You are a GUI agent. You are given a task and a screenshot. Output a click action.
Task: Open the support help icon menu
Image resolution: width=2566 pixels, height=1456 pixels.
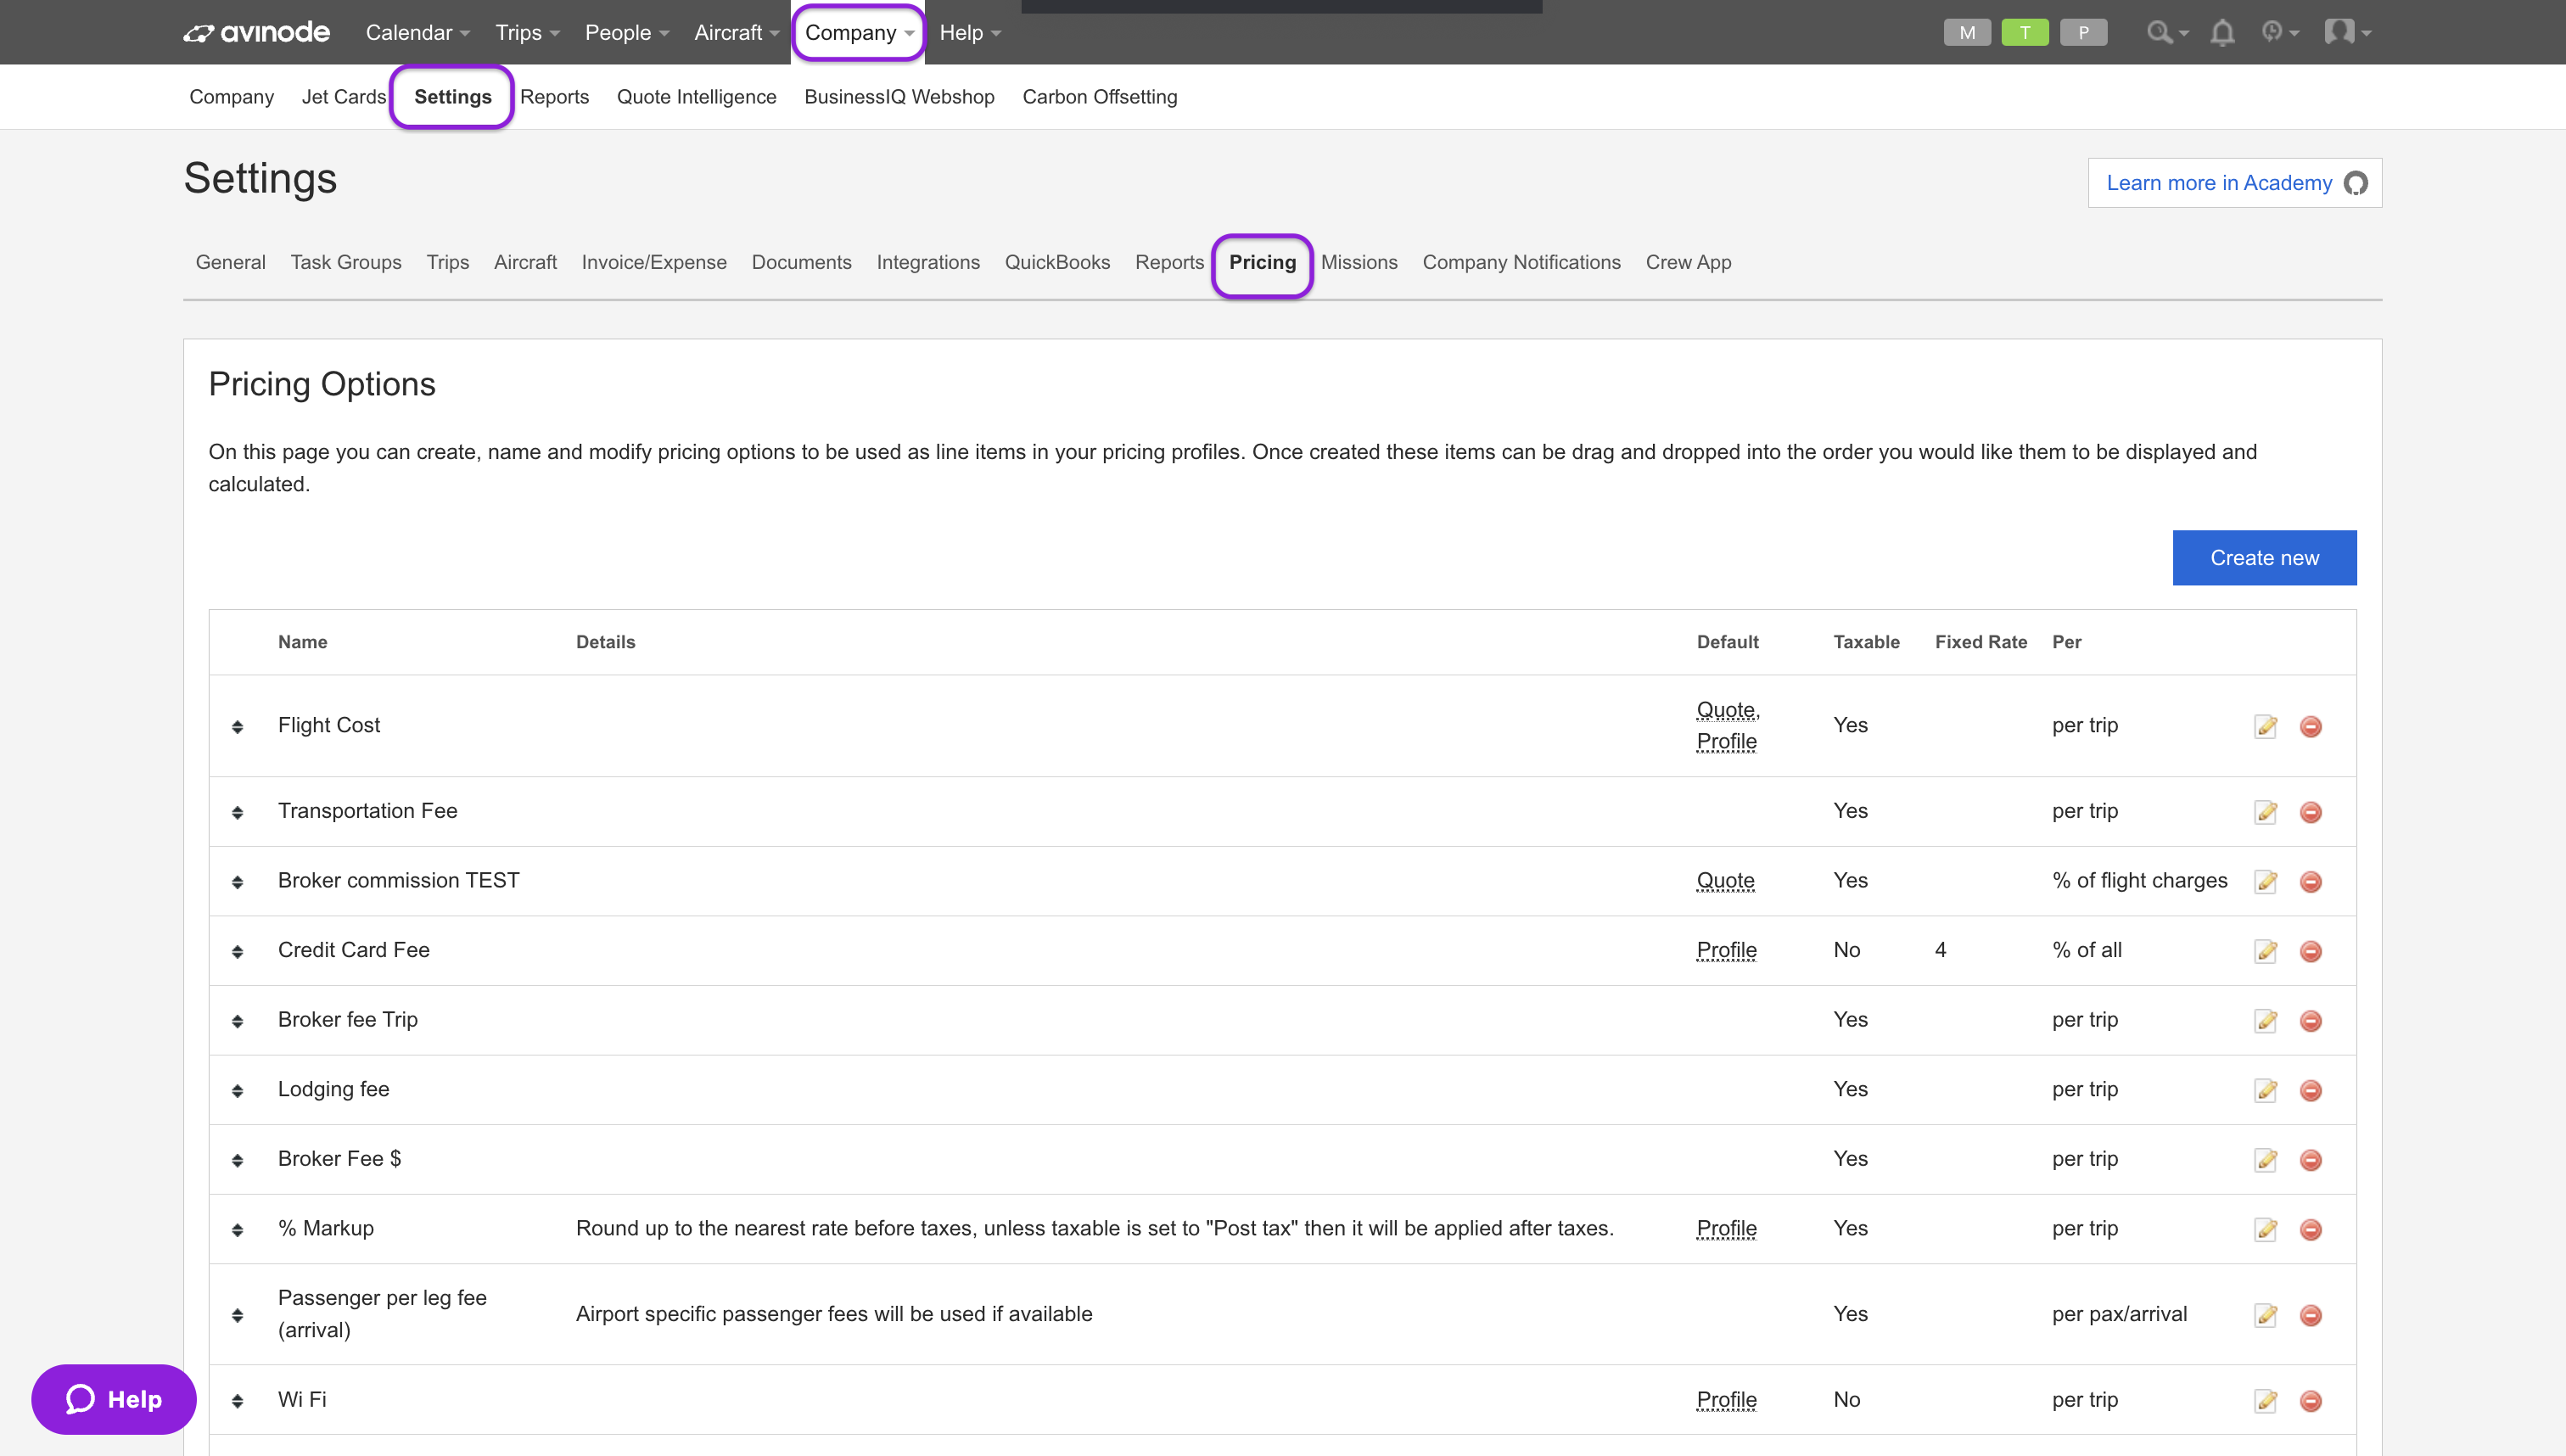pos(2279,32)
